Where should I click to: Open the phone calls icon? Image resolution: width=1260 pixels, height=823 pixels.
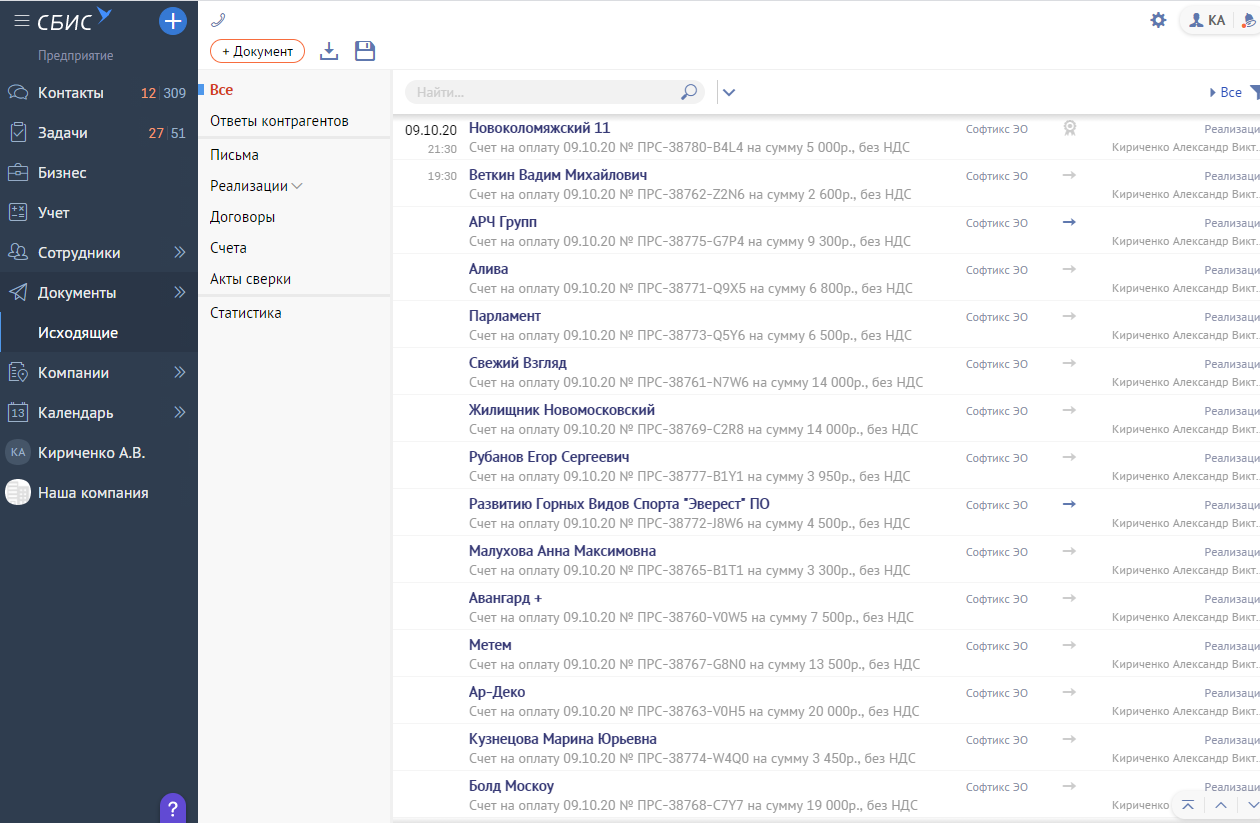218,19
